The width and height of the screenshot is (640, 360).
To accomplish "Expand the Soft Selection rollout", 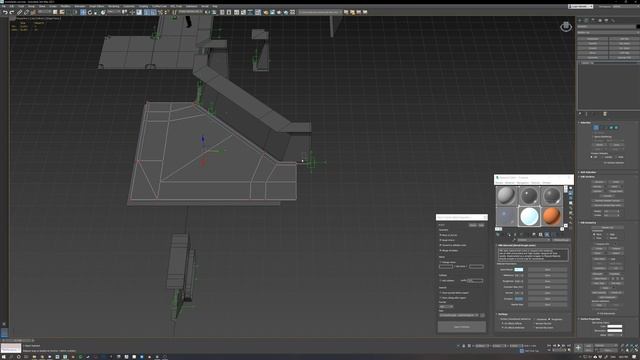I will coord(588,172).
